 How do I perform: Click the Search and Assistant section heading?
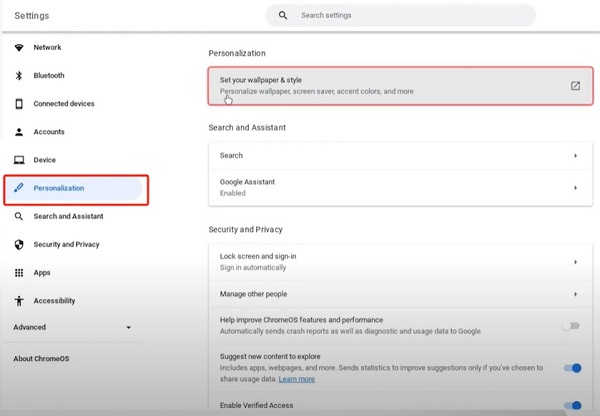(x=247, y=127)
